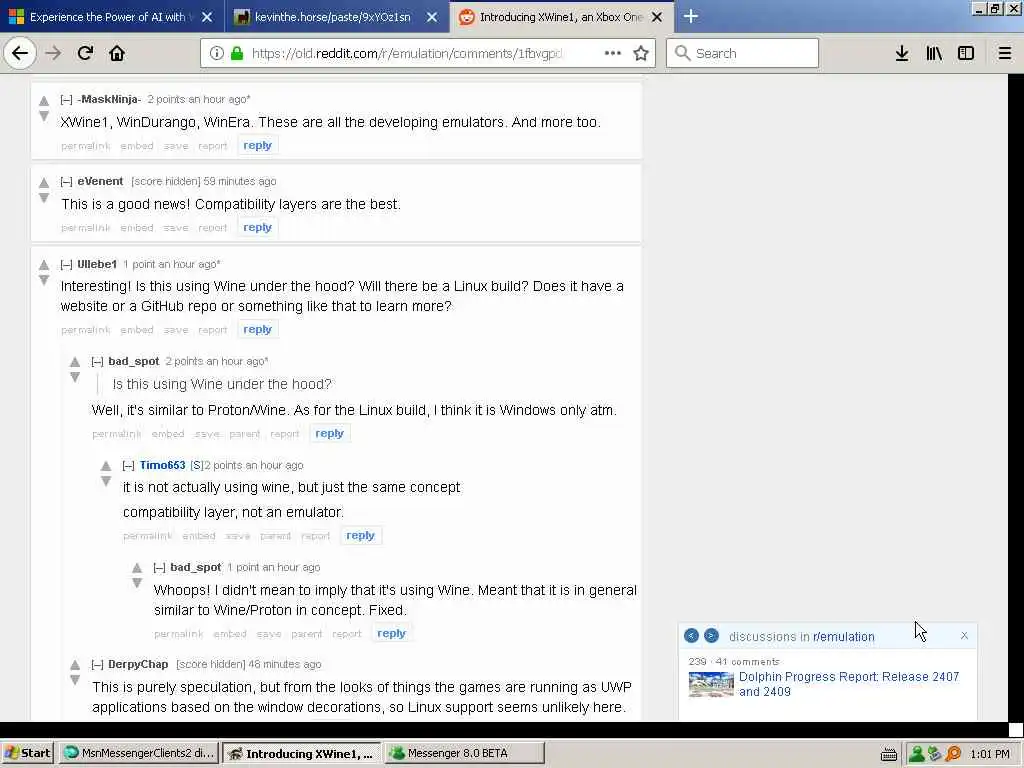
Task: Go to next discussion in r/emulation widget
Action: (x=711, y=635)
